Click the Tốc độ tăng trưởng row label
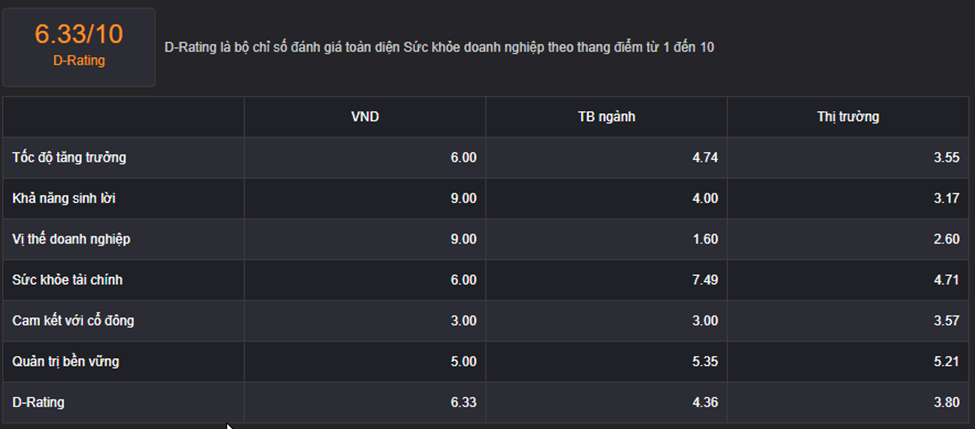This screenshot has height=429, width=975. pos(69,157)
